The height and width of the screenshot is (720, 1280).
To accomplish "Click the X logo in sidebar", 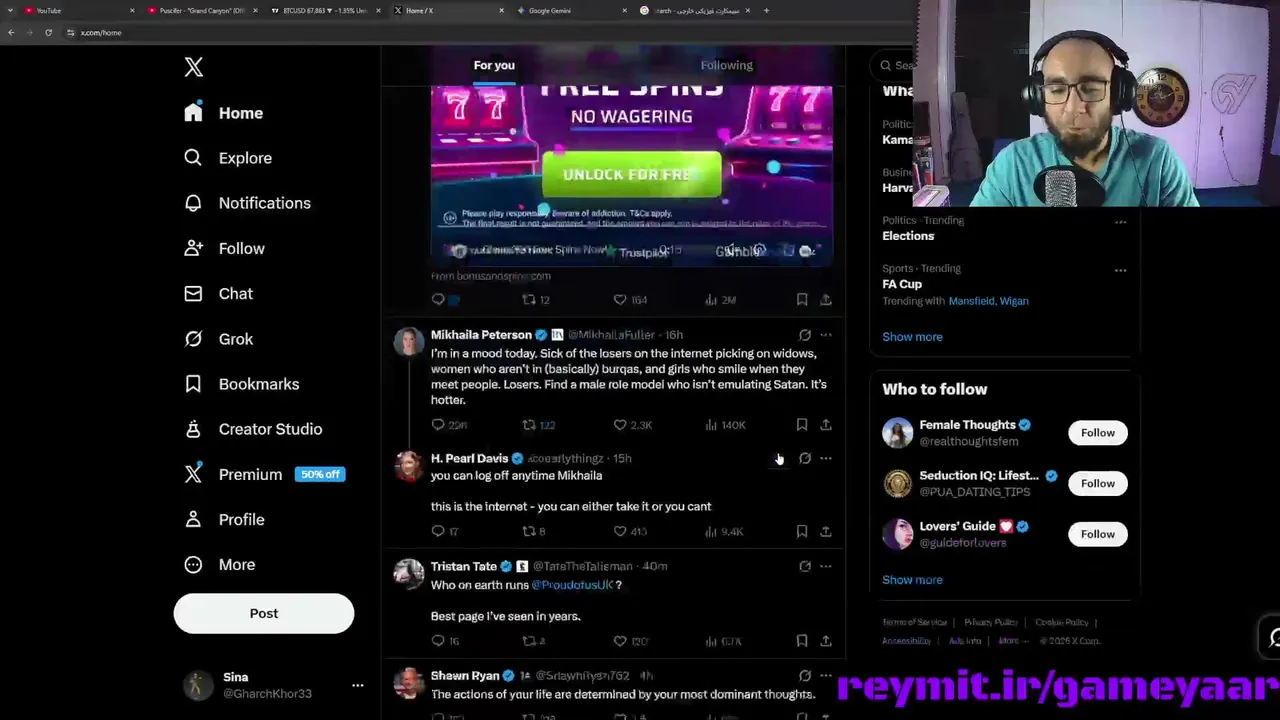I will [x=194, y=67].
